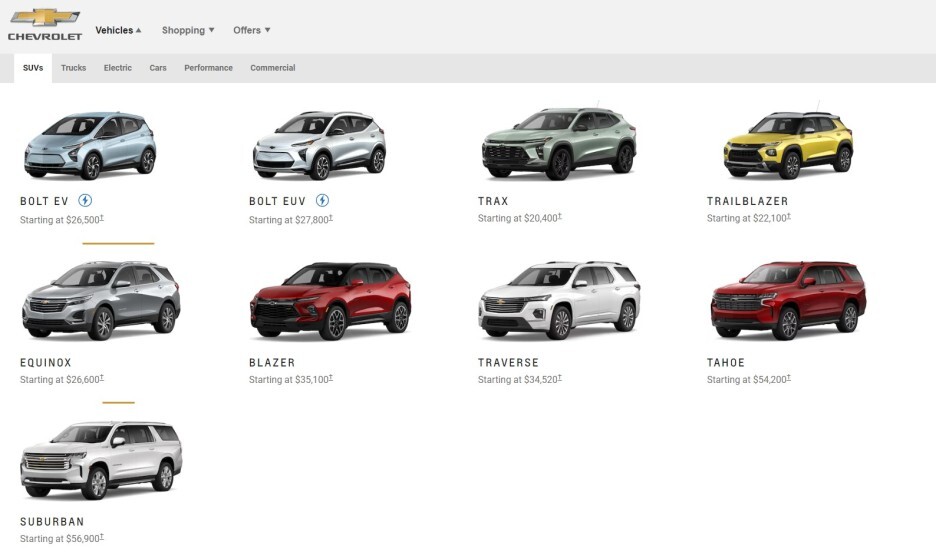
Task: Open the TRAVERSE model link
Action: pyautogui.click(x=509, y=362)
